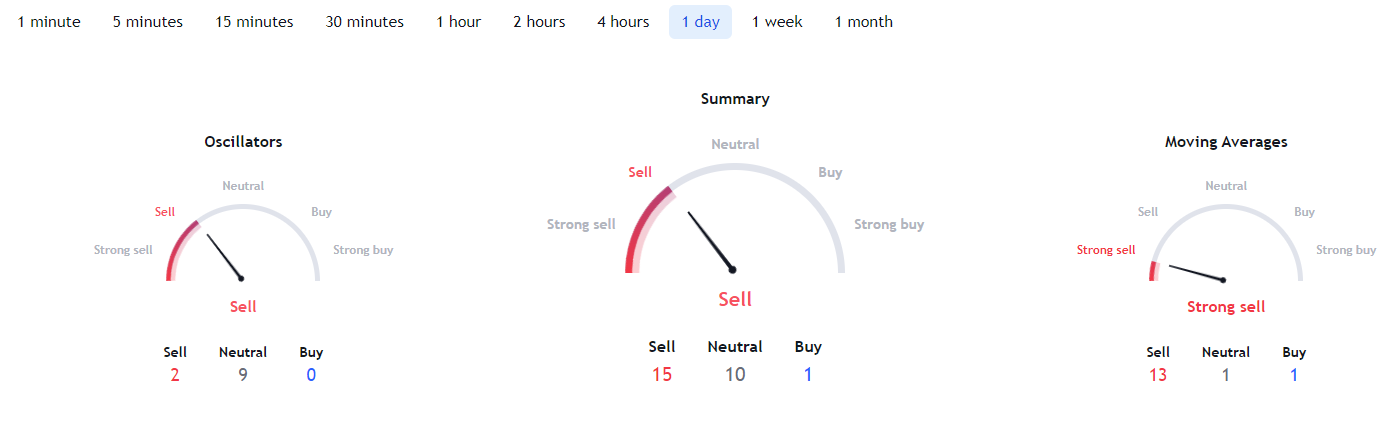This screenshot has height=422, width=1392.
Task: Select the 2 hours interval tab
Action: [x=539, y=22]
